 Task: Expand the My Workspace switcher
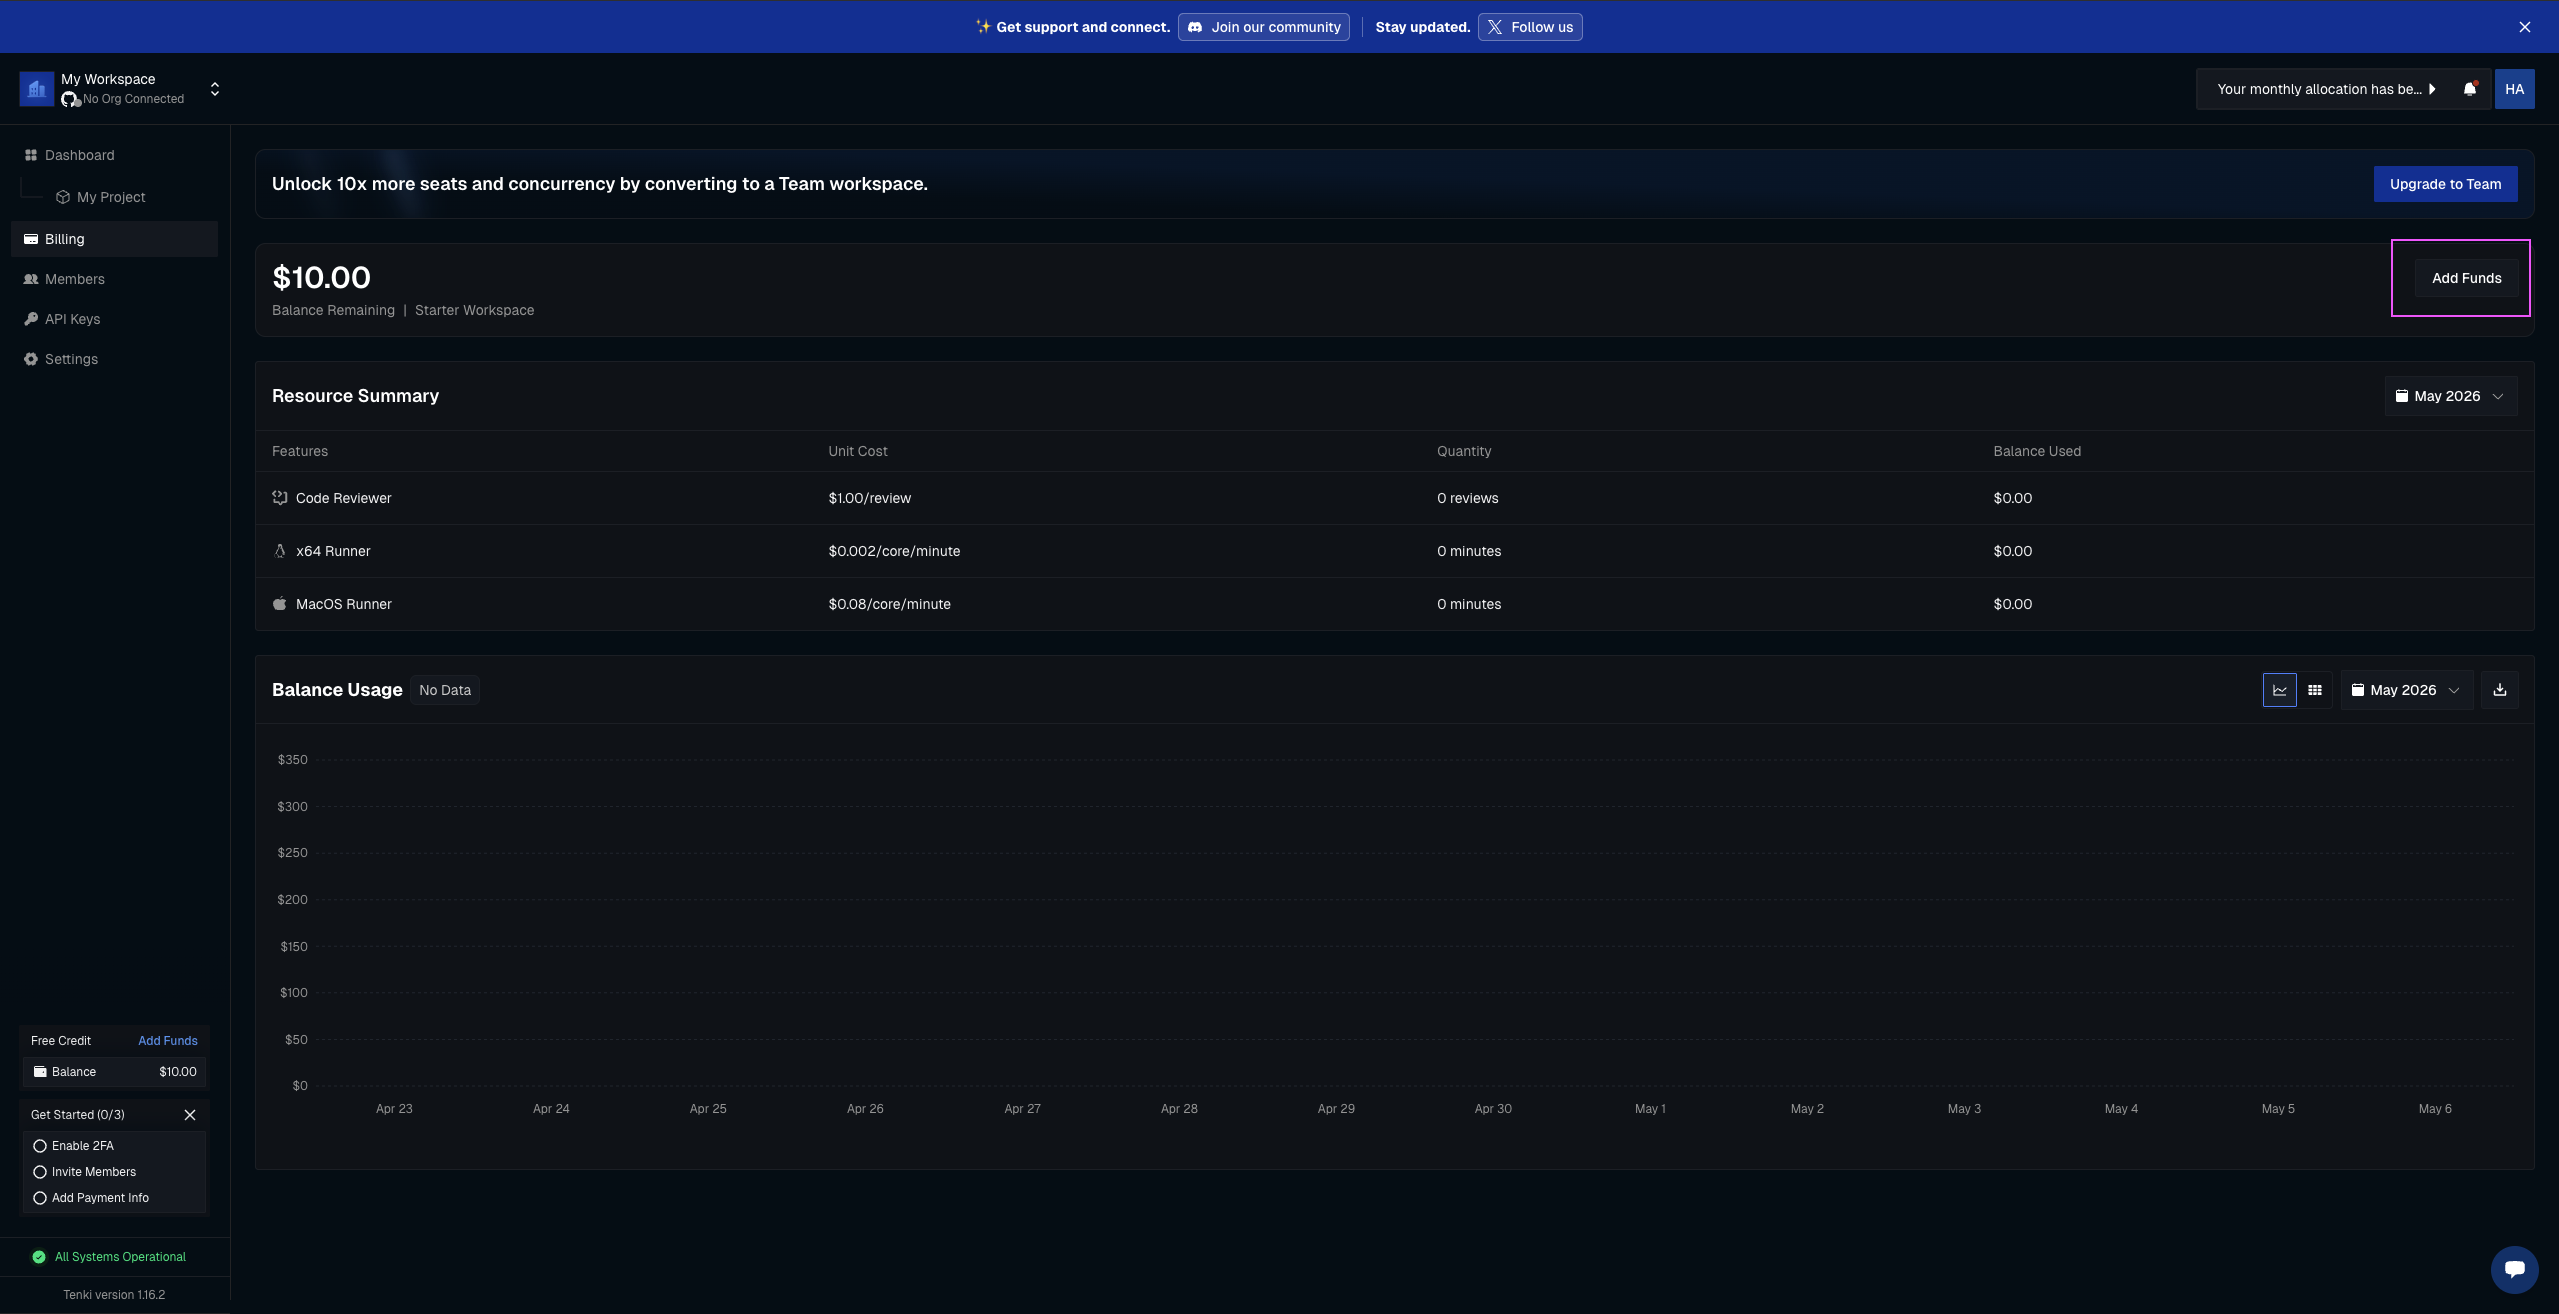pos(215,89)
